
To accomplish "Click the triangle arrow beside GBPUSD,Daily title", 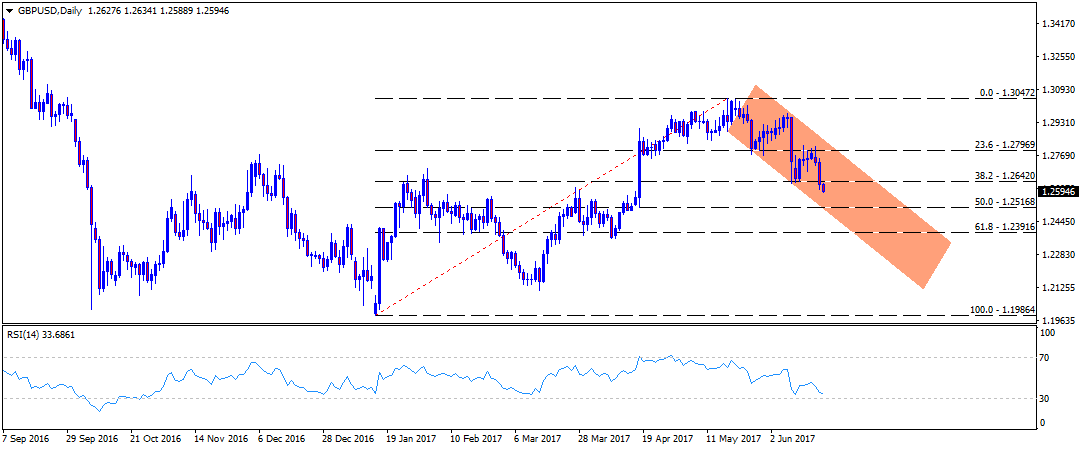I will (9, 10).
